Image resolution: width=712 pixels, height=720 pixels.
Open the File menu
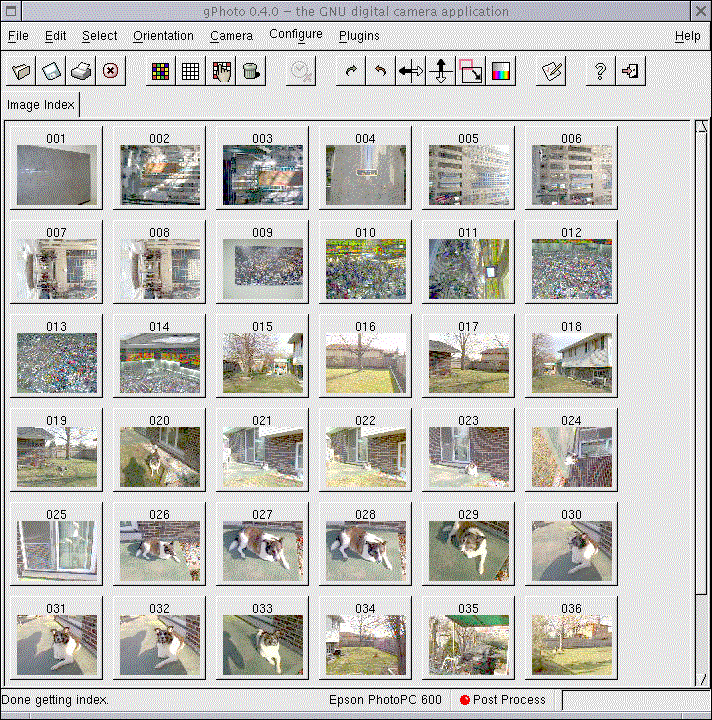click(x=18, y=36)
